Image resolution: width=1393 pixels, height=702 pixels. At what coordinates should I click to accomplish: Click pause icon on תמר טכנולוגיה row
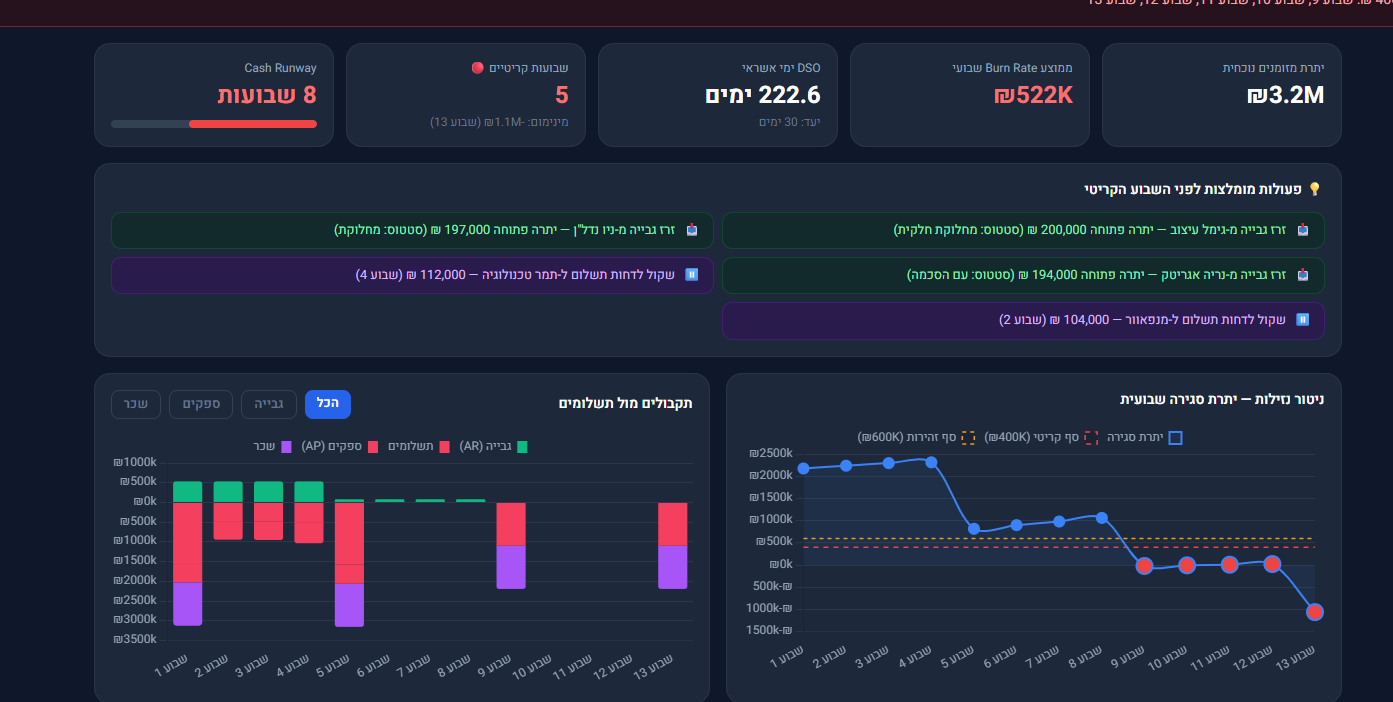click(x=691, y=275)
